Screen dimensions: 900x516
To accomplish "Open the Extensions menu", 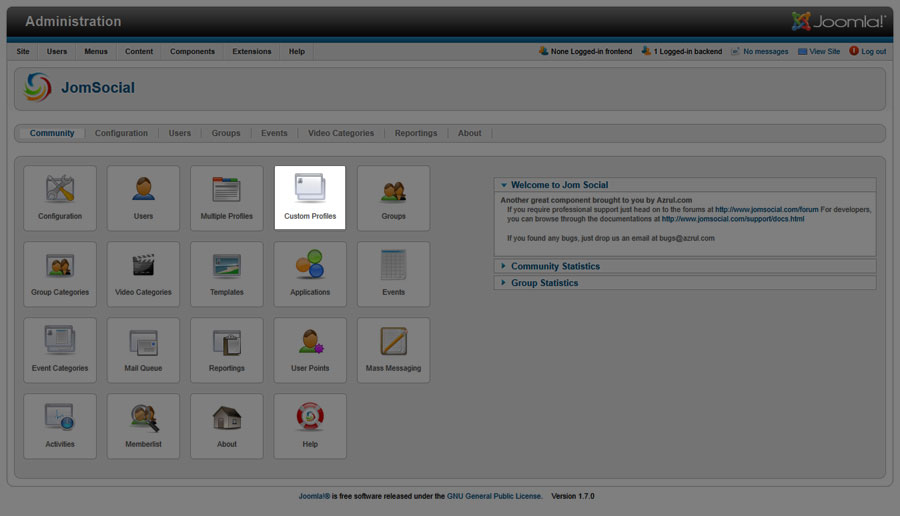I will [251, 51].
